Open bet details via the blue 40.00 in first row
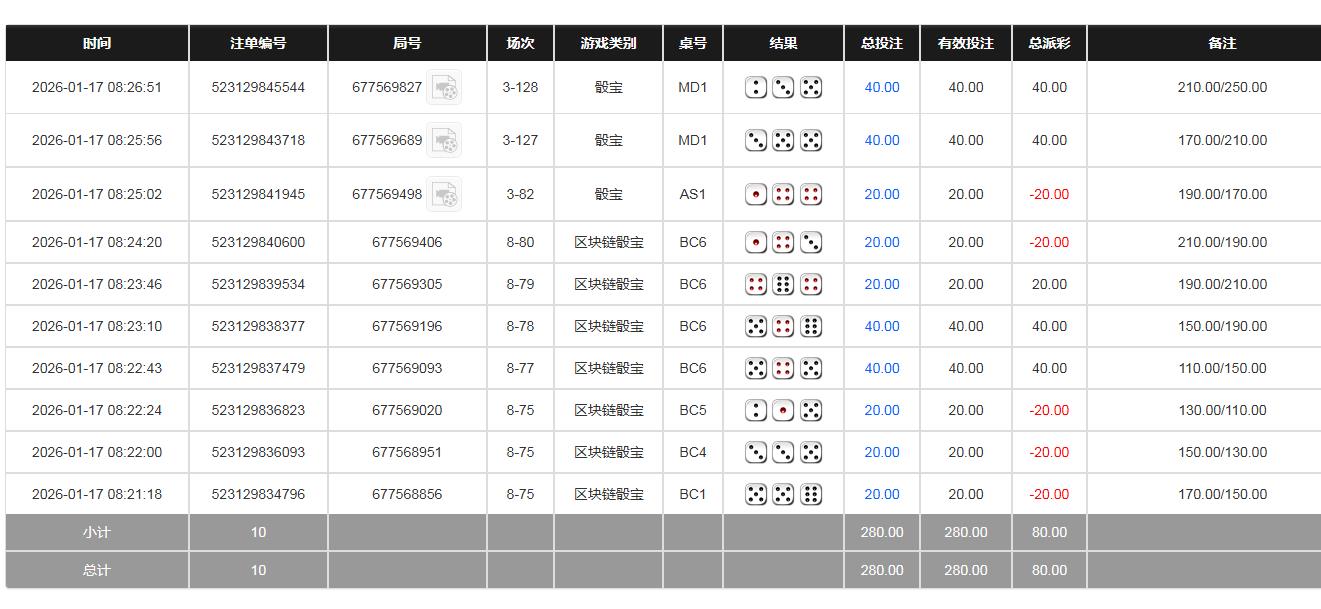 [x=881, y=87]
